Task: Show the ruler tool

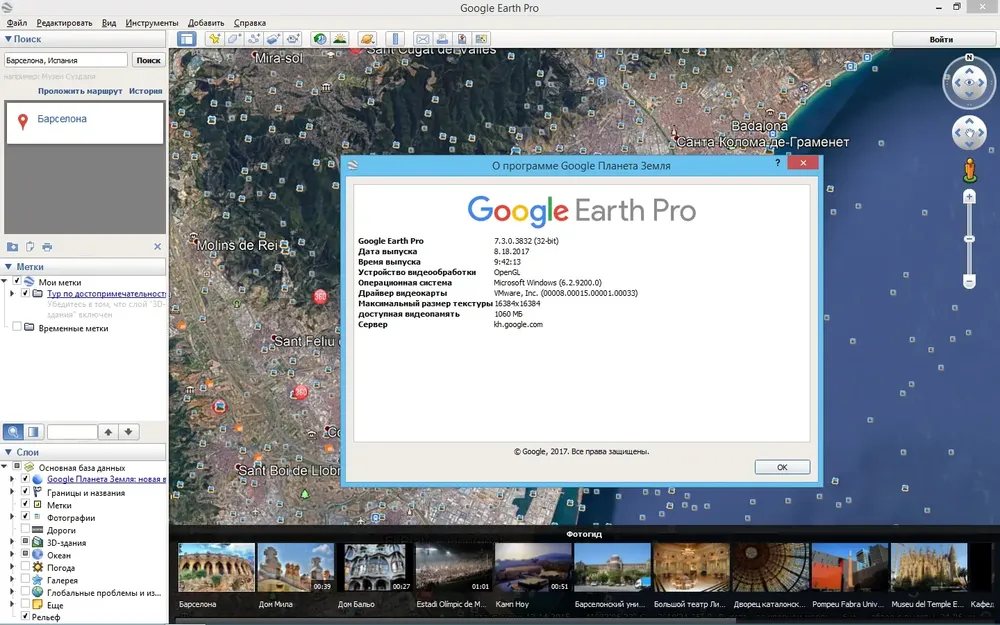Action: point(395,39)
